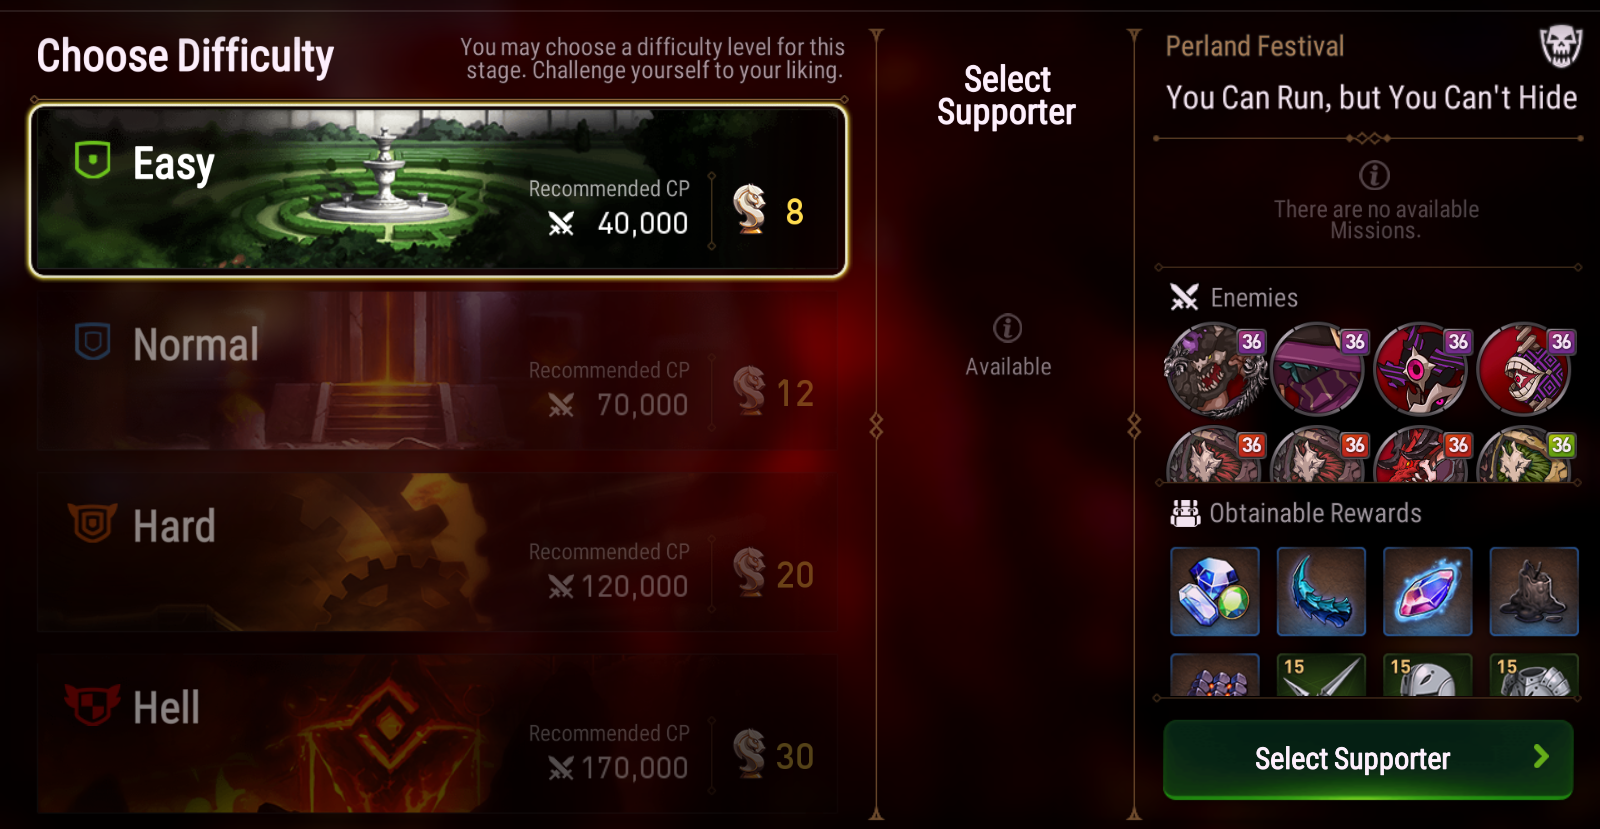1600x829 pixels.
Task: Click the skull helmet icon beside Perland Festival
Action: point(1560,46)
